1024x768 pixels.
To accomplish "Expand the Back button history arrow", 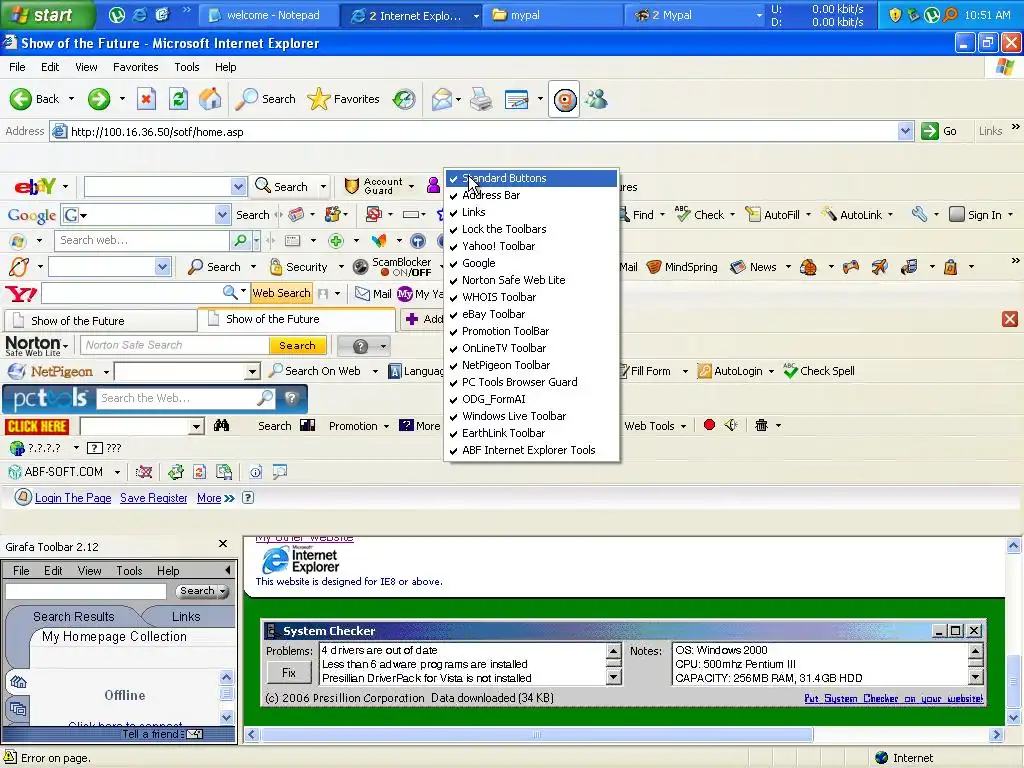I will point(71,99).
